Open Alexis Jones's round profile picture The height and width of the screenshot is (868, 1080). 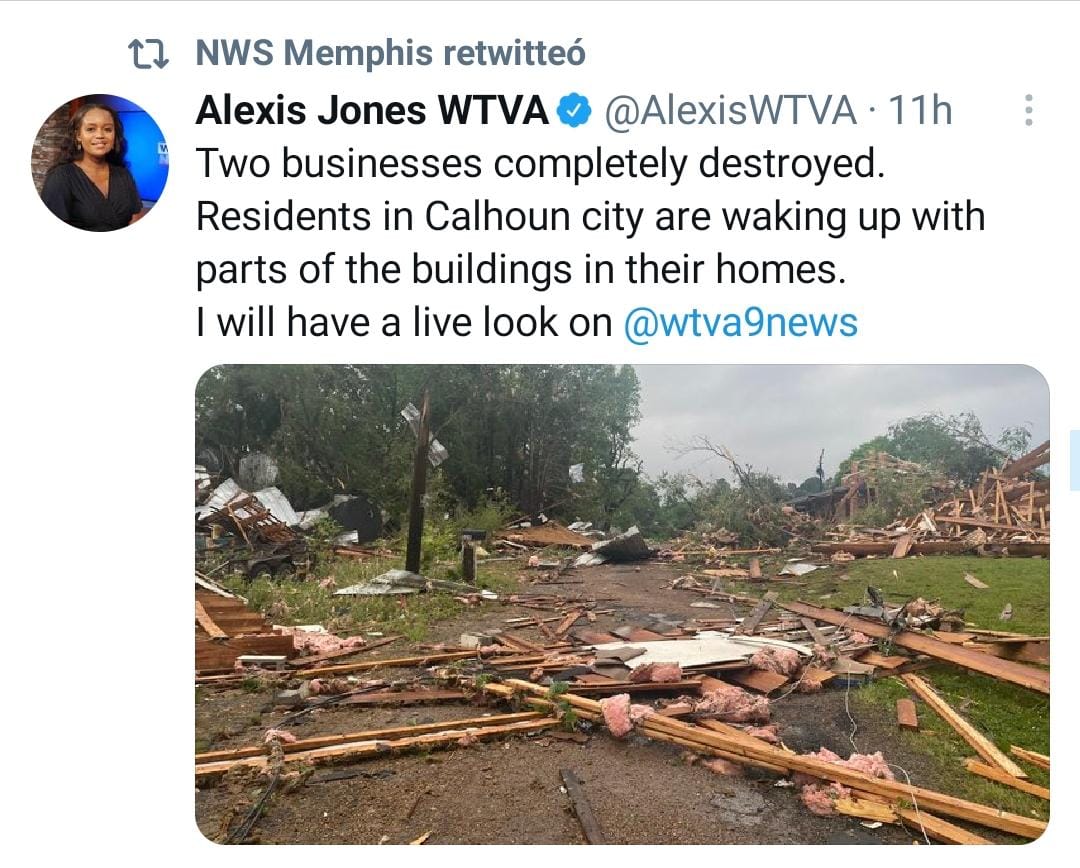click(100, 163)
